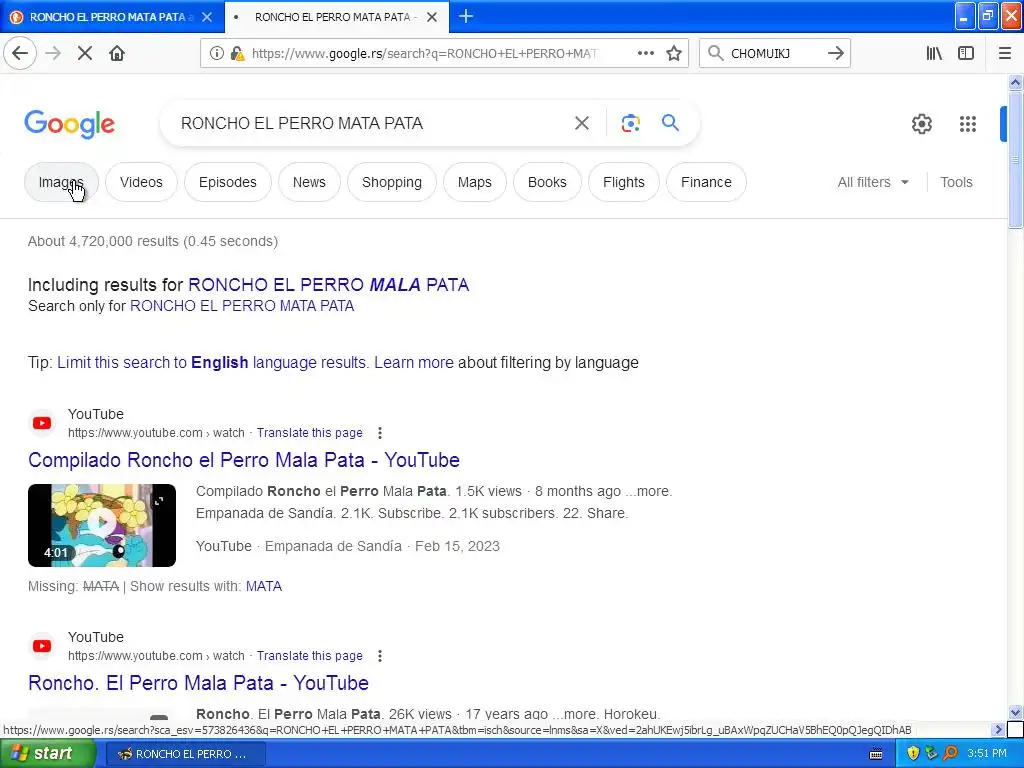
Task: Search only for RONCHO EL PERRO MATA PATA
Action: point(242,306)
